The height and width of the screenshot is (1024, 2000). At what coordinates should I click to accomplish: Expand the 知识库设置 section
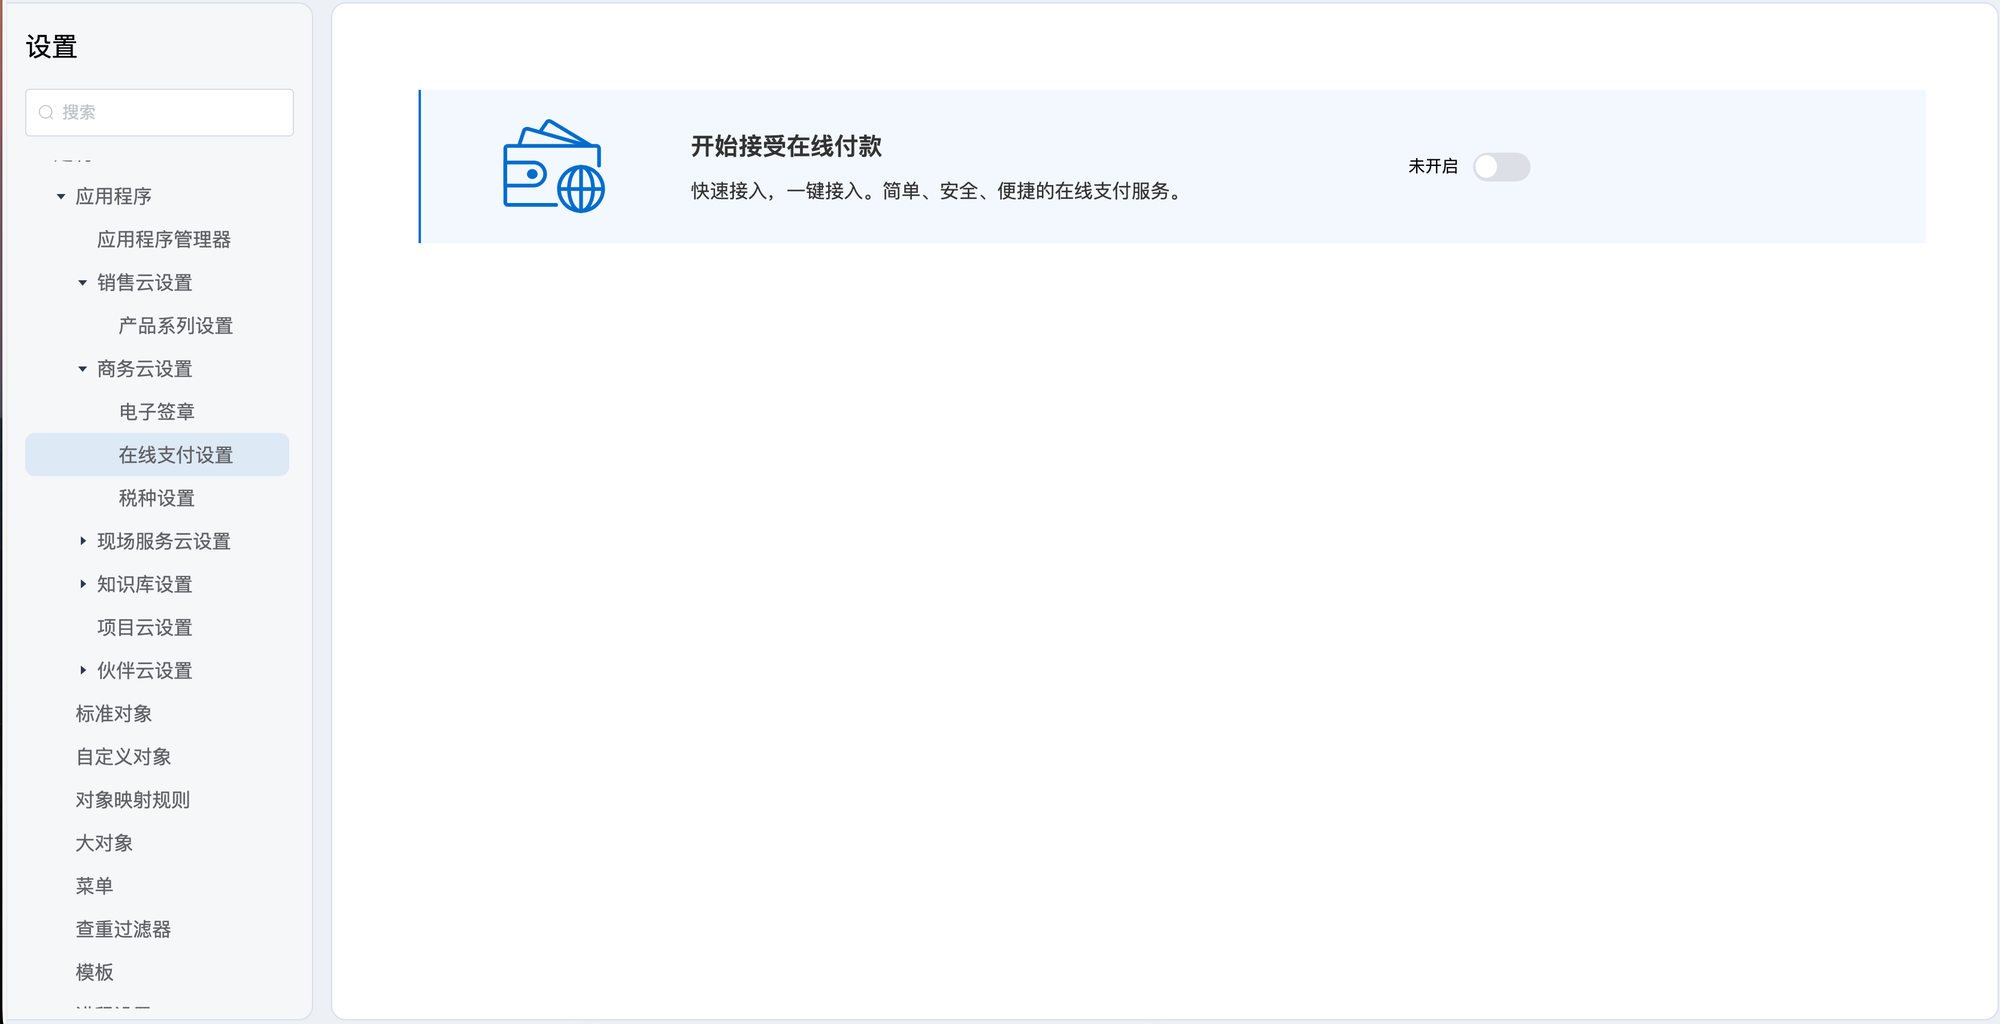[x=83, y=584]
